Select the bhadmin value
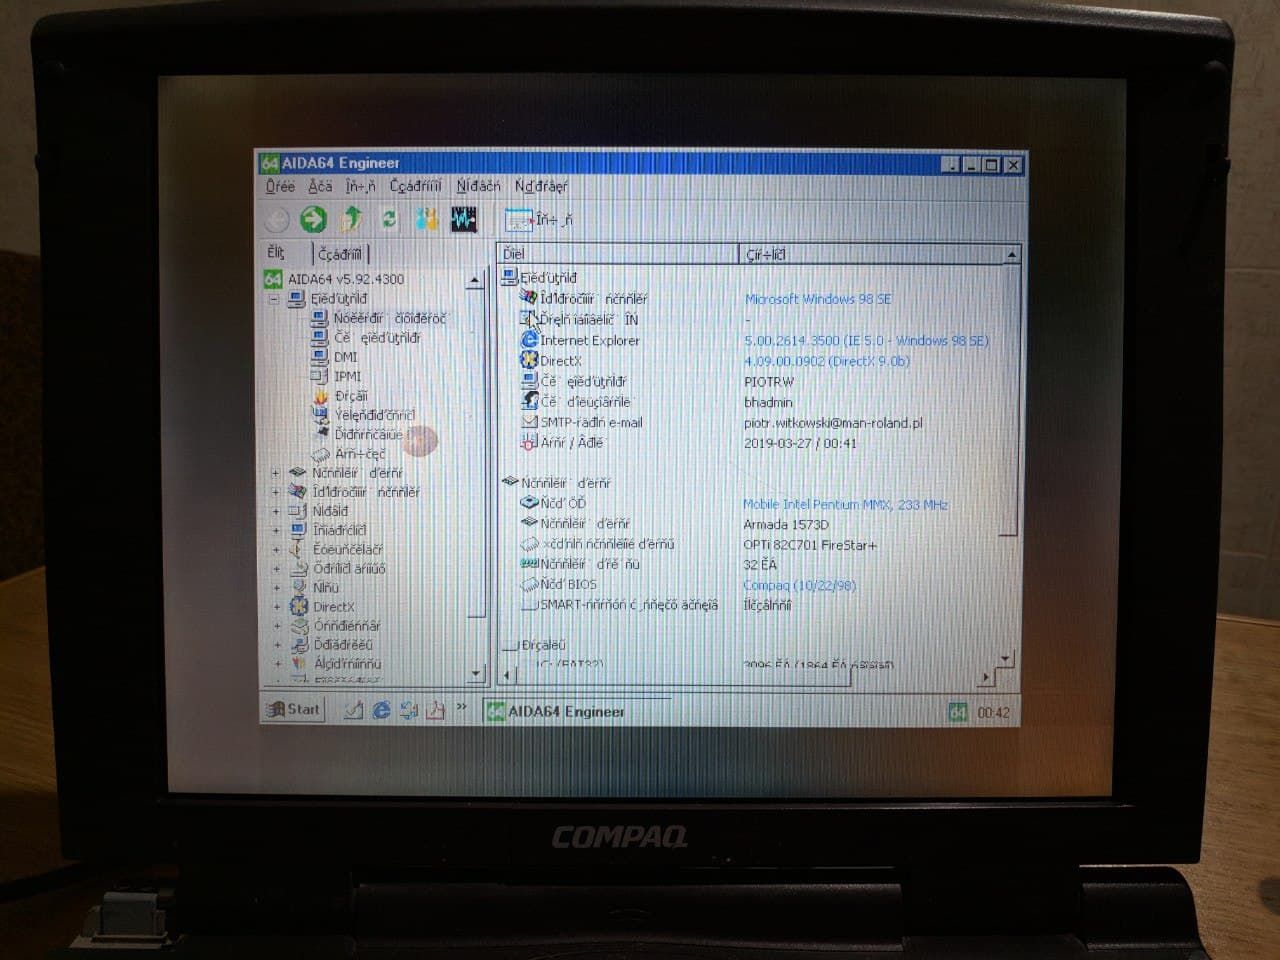This screenshot has height=960, width=1280. tap(768, 402)
